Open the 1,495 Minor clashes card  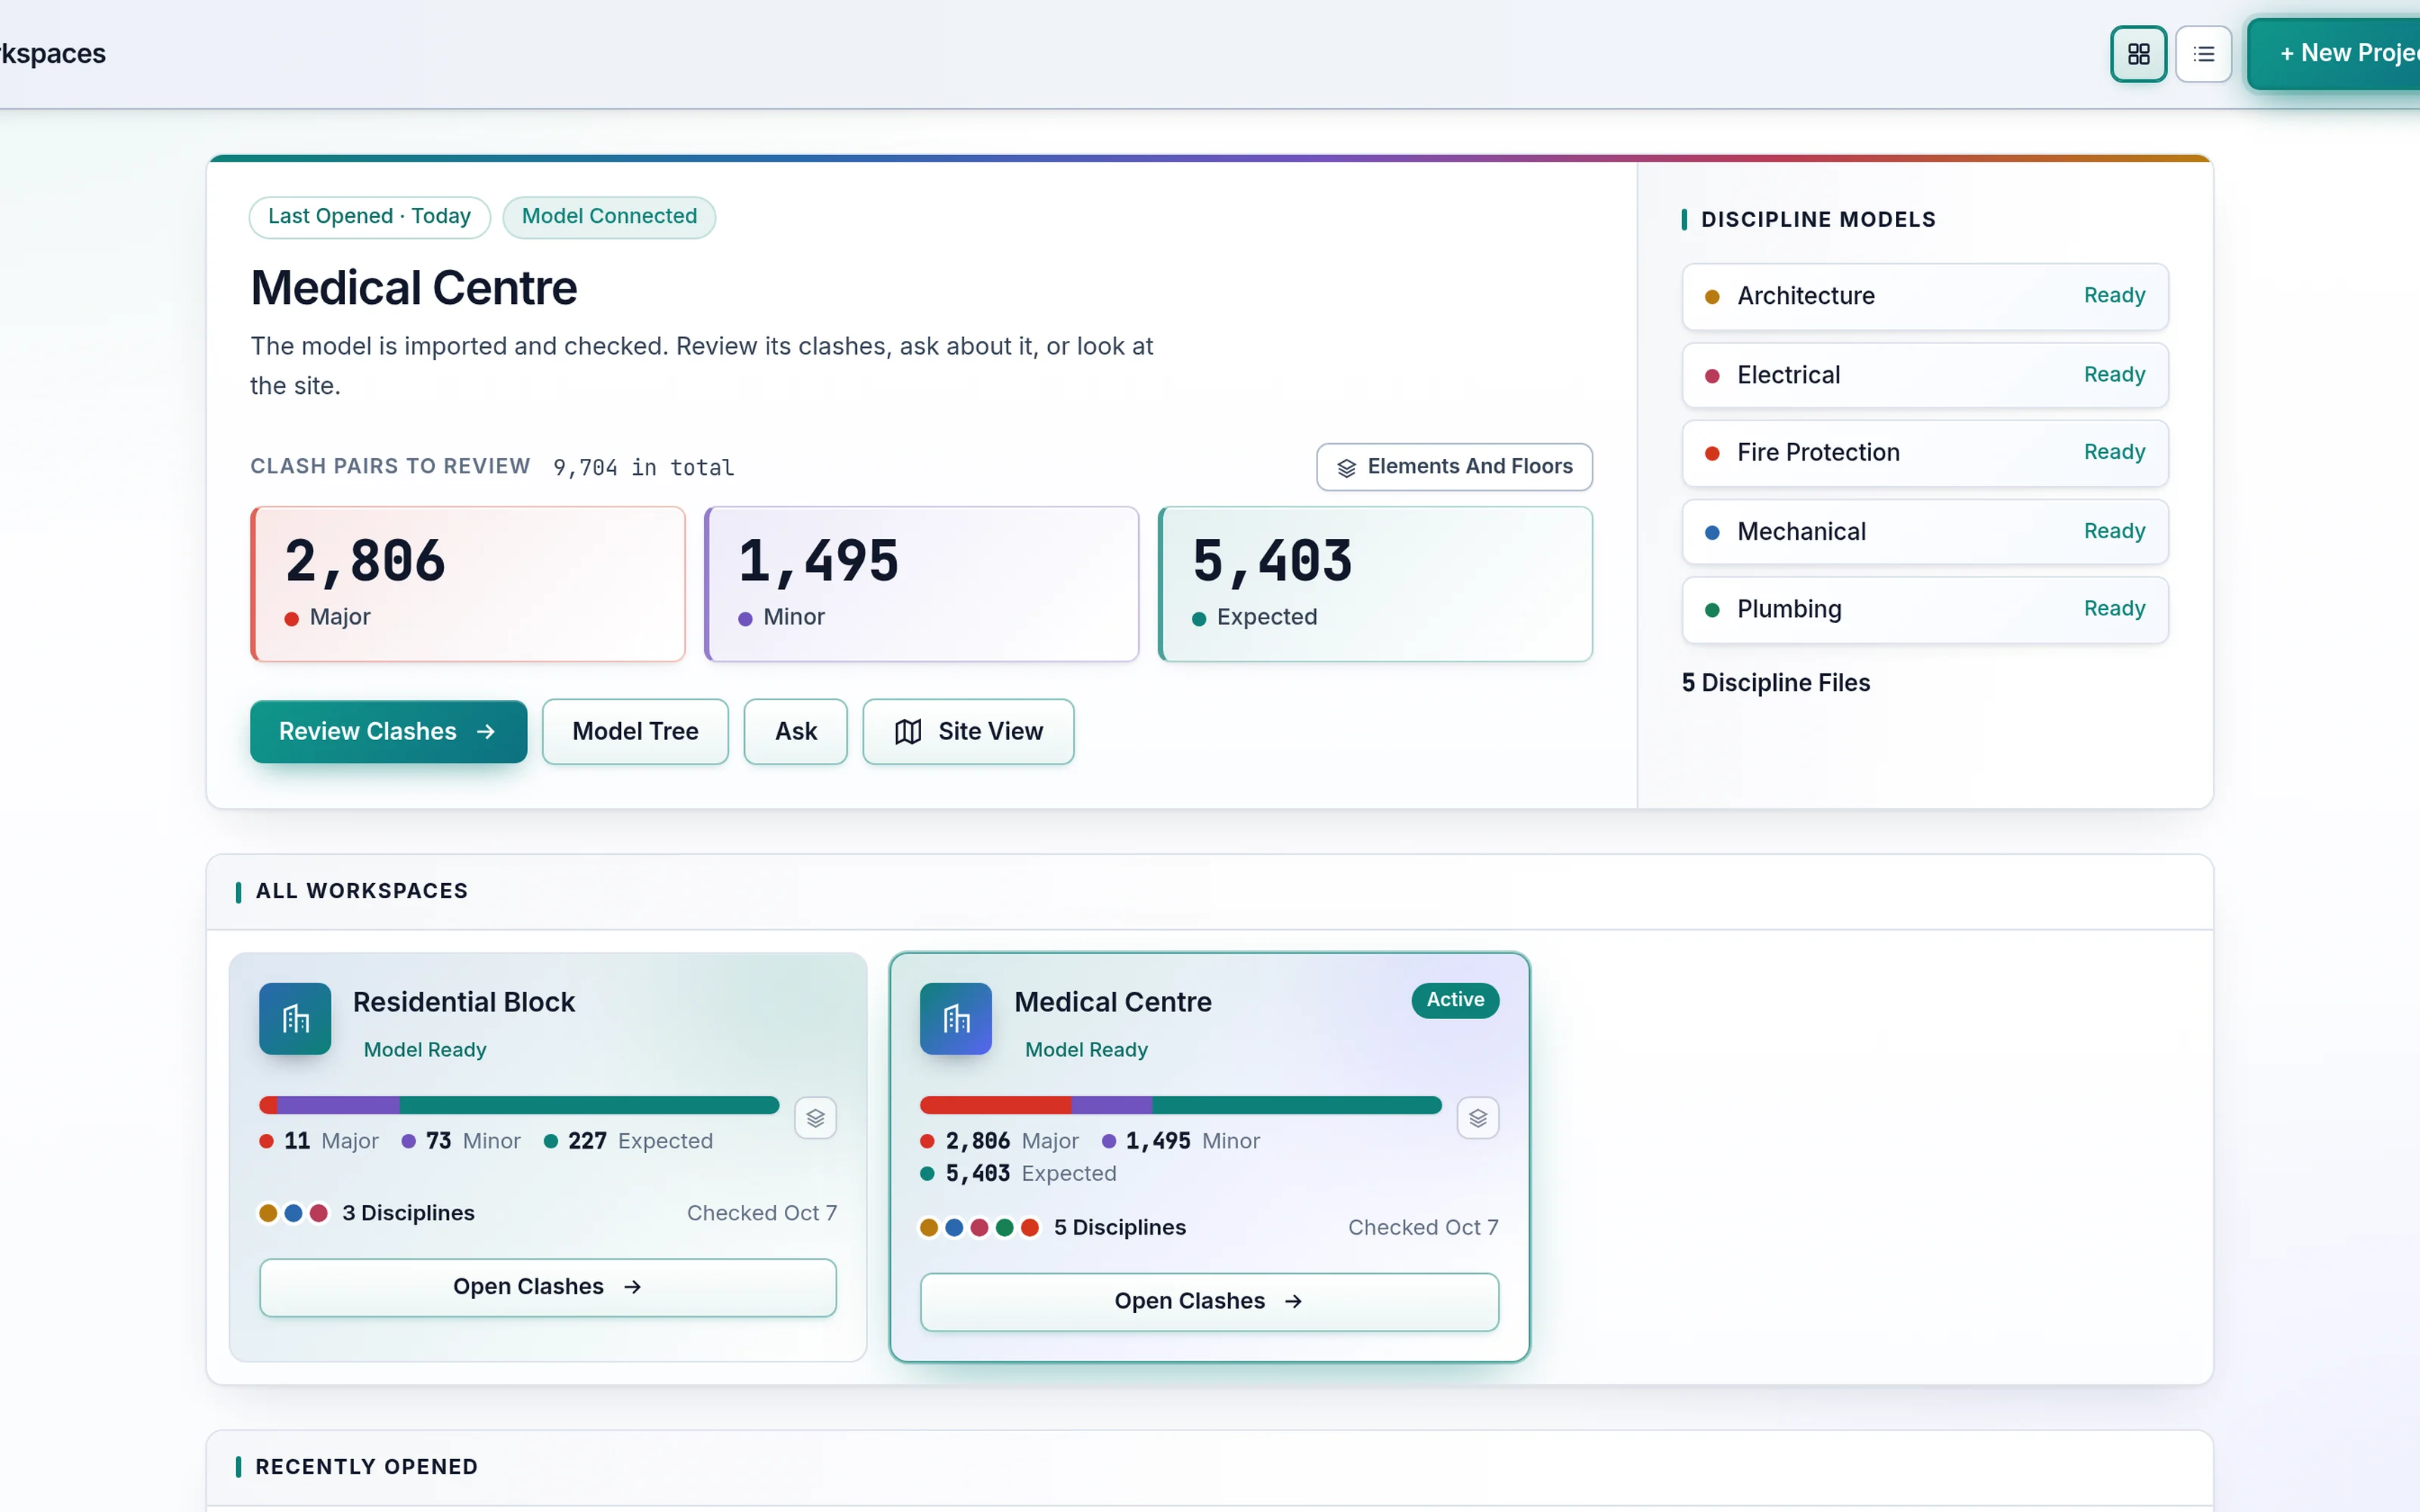click(921, 584)
